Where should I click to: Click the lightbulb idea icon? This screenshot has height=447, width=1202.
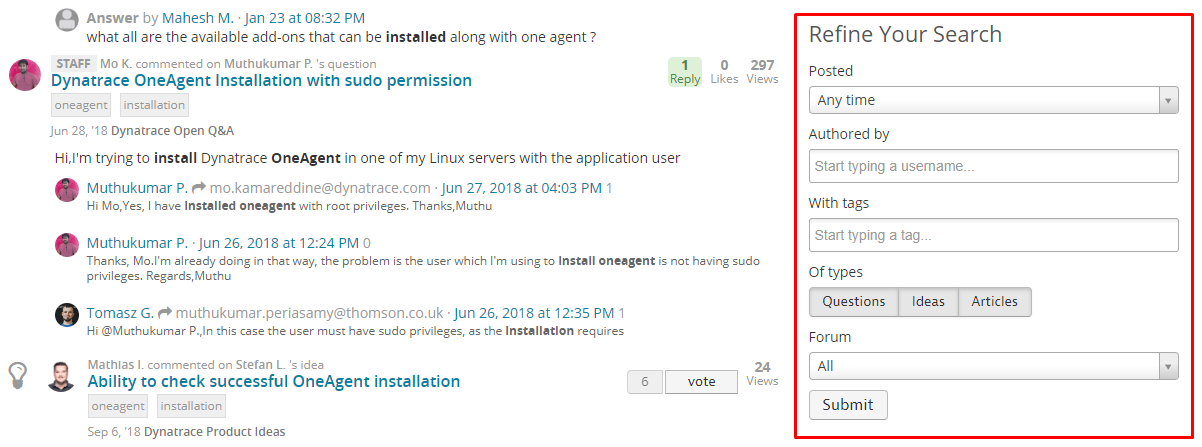18,375
